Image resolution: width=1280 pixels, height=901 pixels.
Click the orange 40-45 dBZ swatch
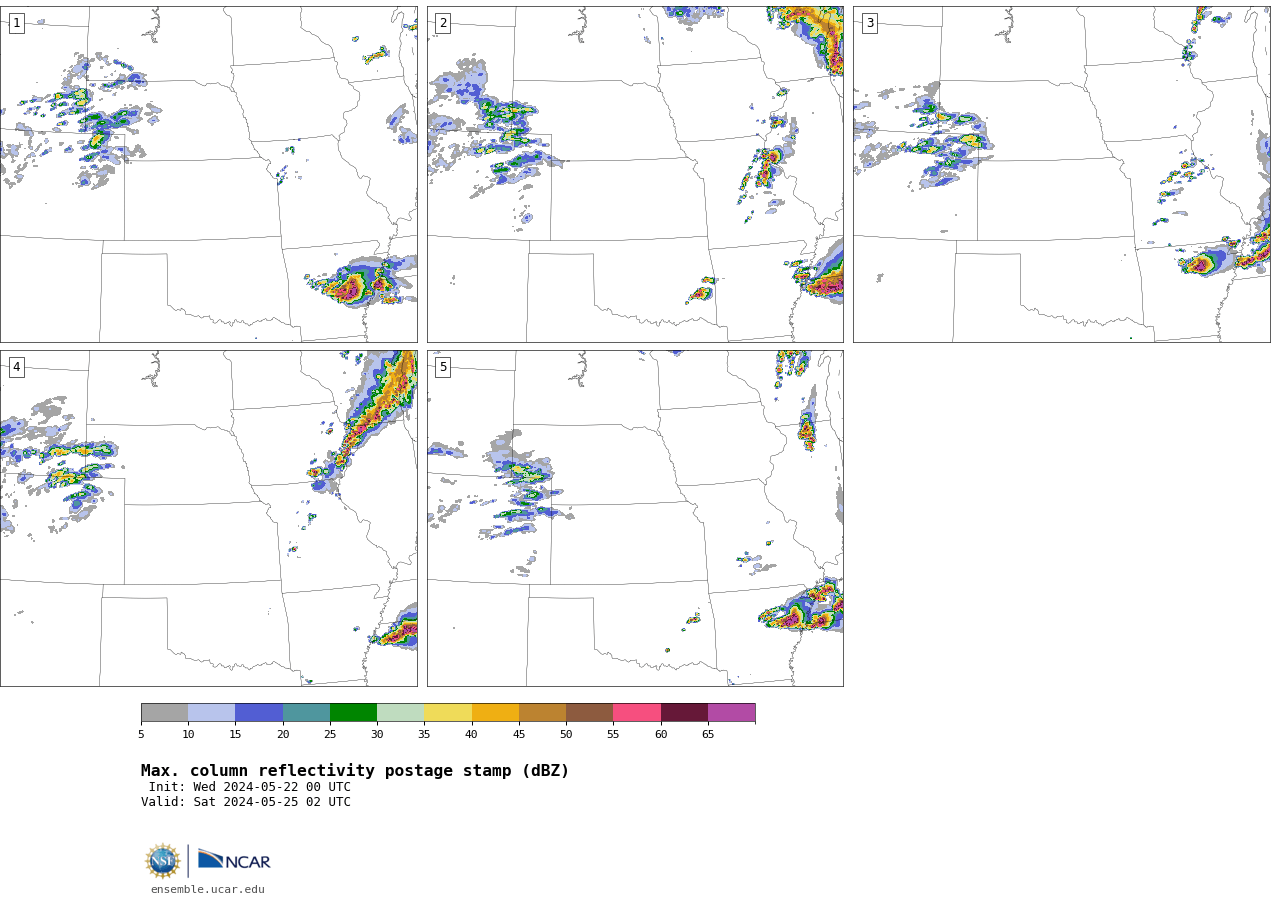click(495, 713)
